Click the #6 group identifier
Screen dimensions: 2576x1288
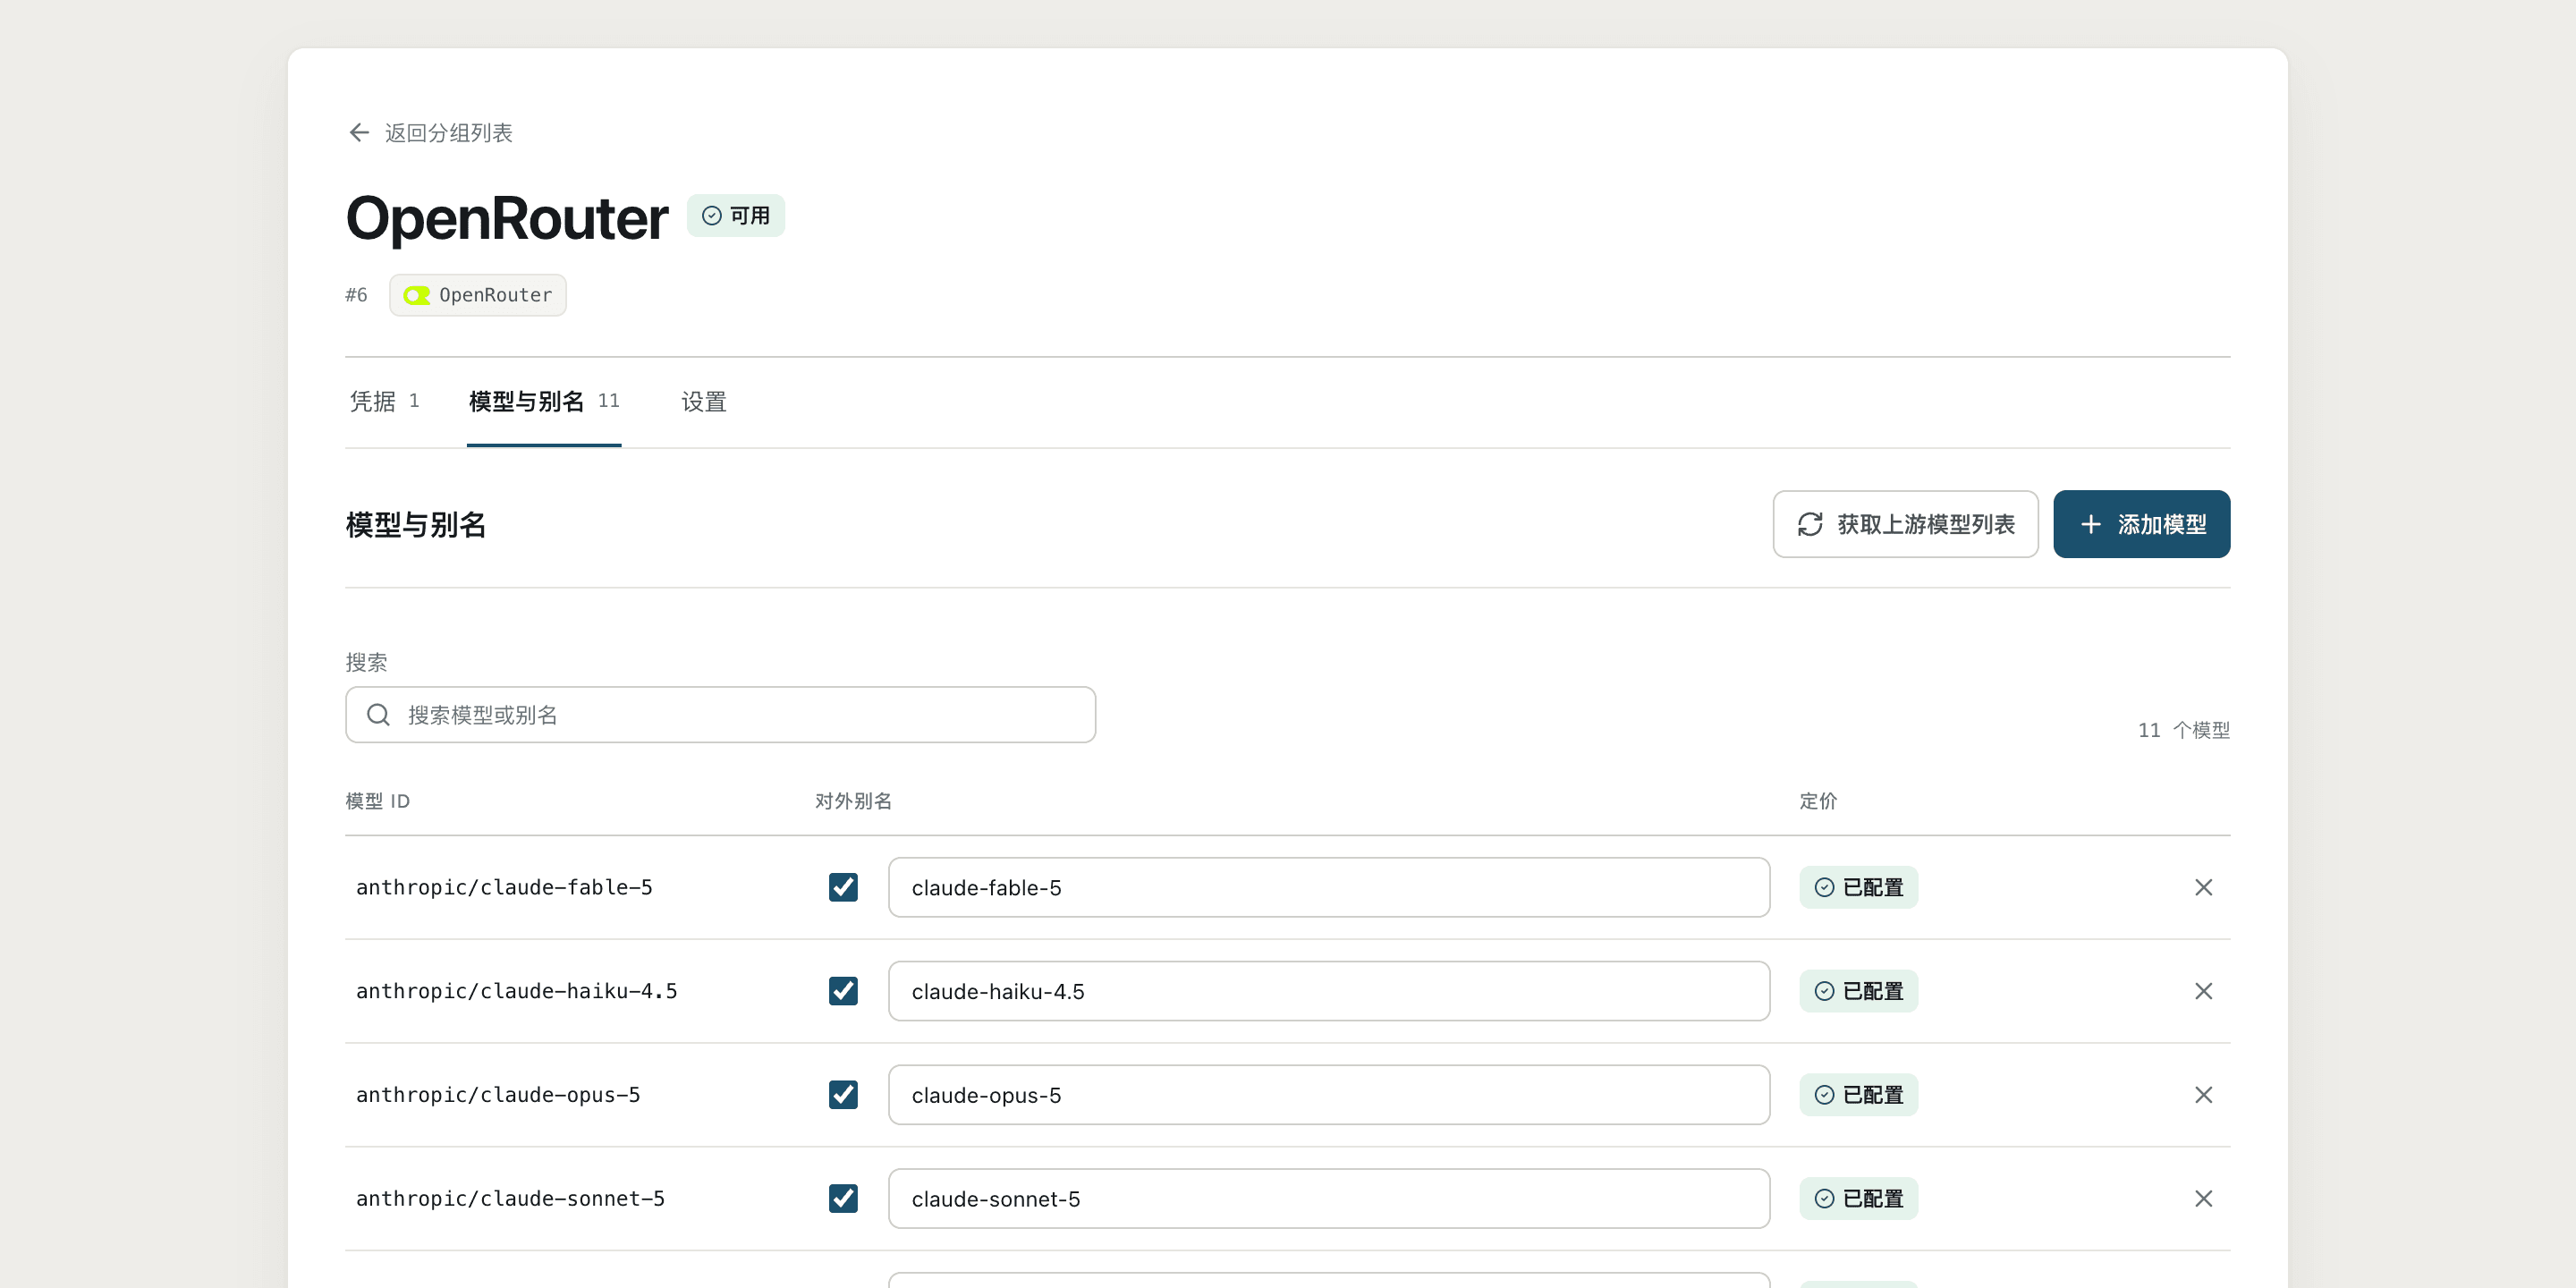click(356, 295)
